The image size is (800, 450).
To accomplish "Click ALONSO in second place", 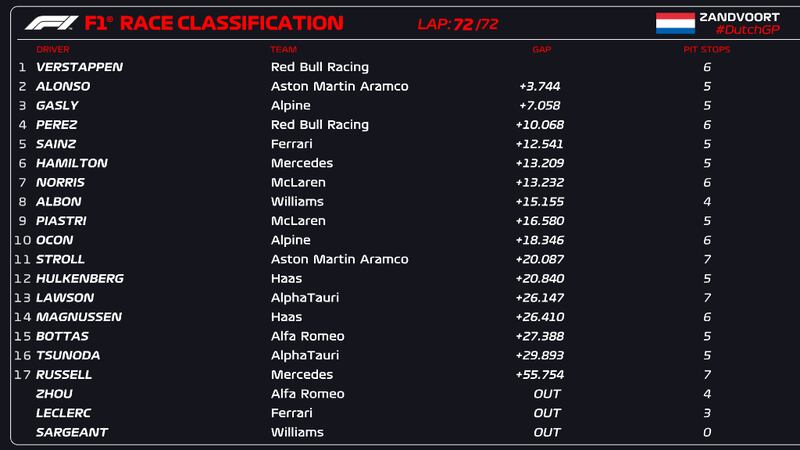I will coord(63,86).
